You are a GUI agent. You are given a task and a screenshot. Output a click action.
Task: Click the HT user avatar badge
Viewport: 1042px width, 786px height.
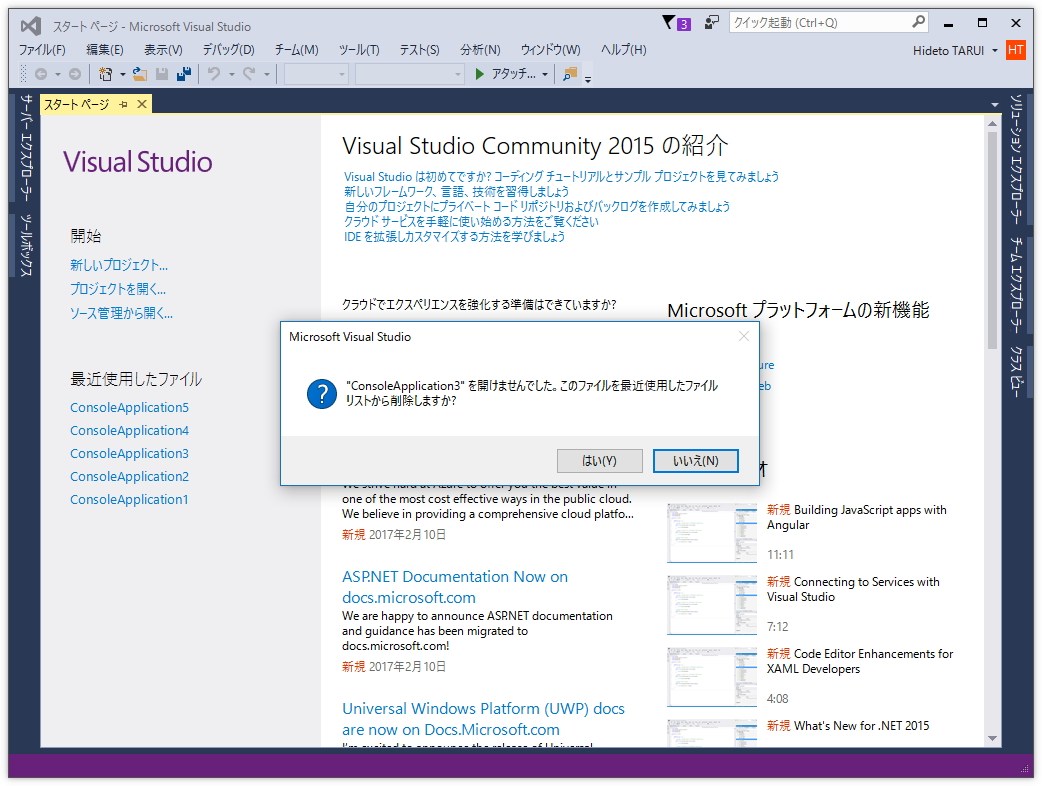(1015, 50)
